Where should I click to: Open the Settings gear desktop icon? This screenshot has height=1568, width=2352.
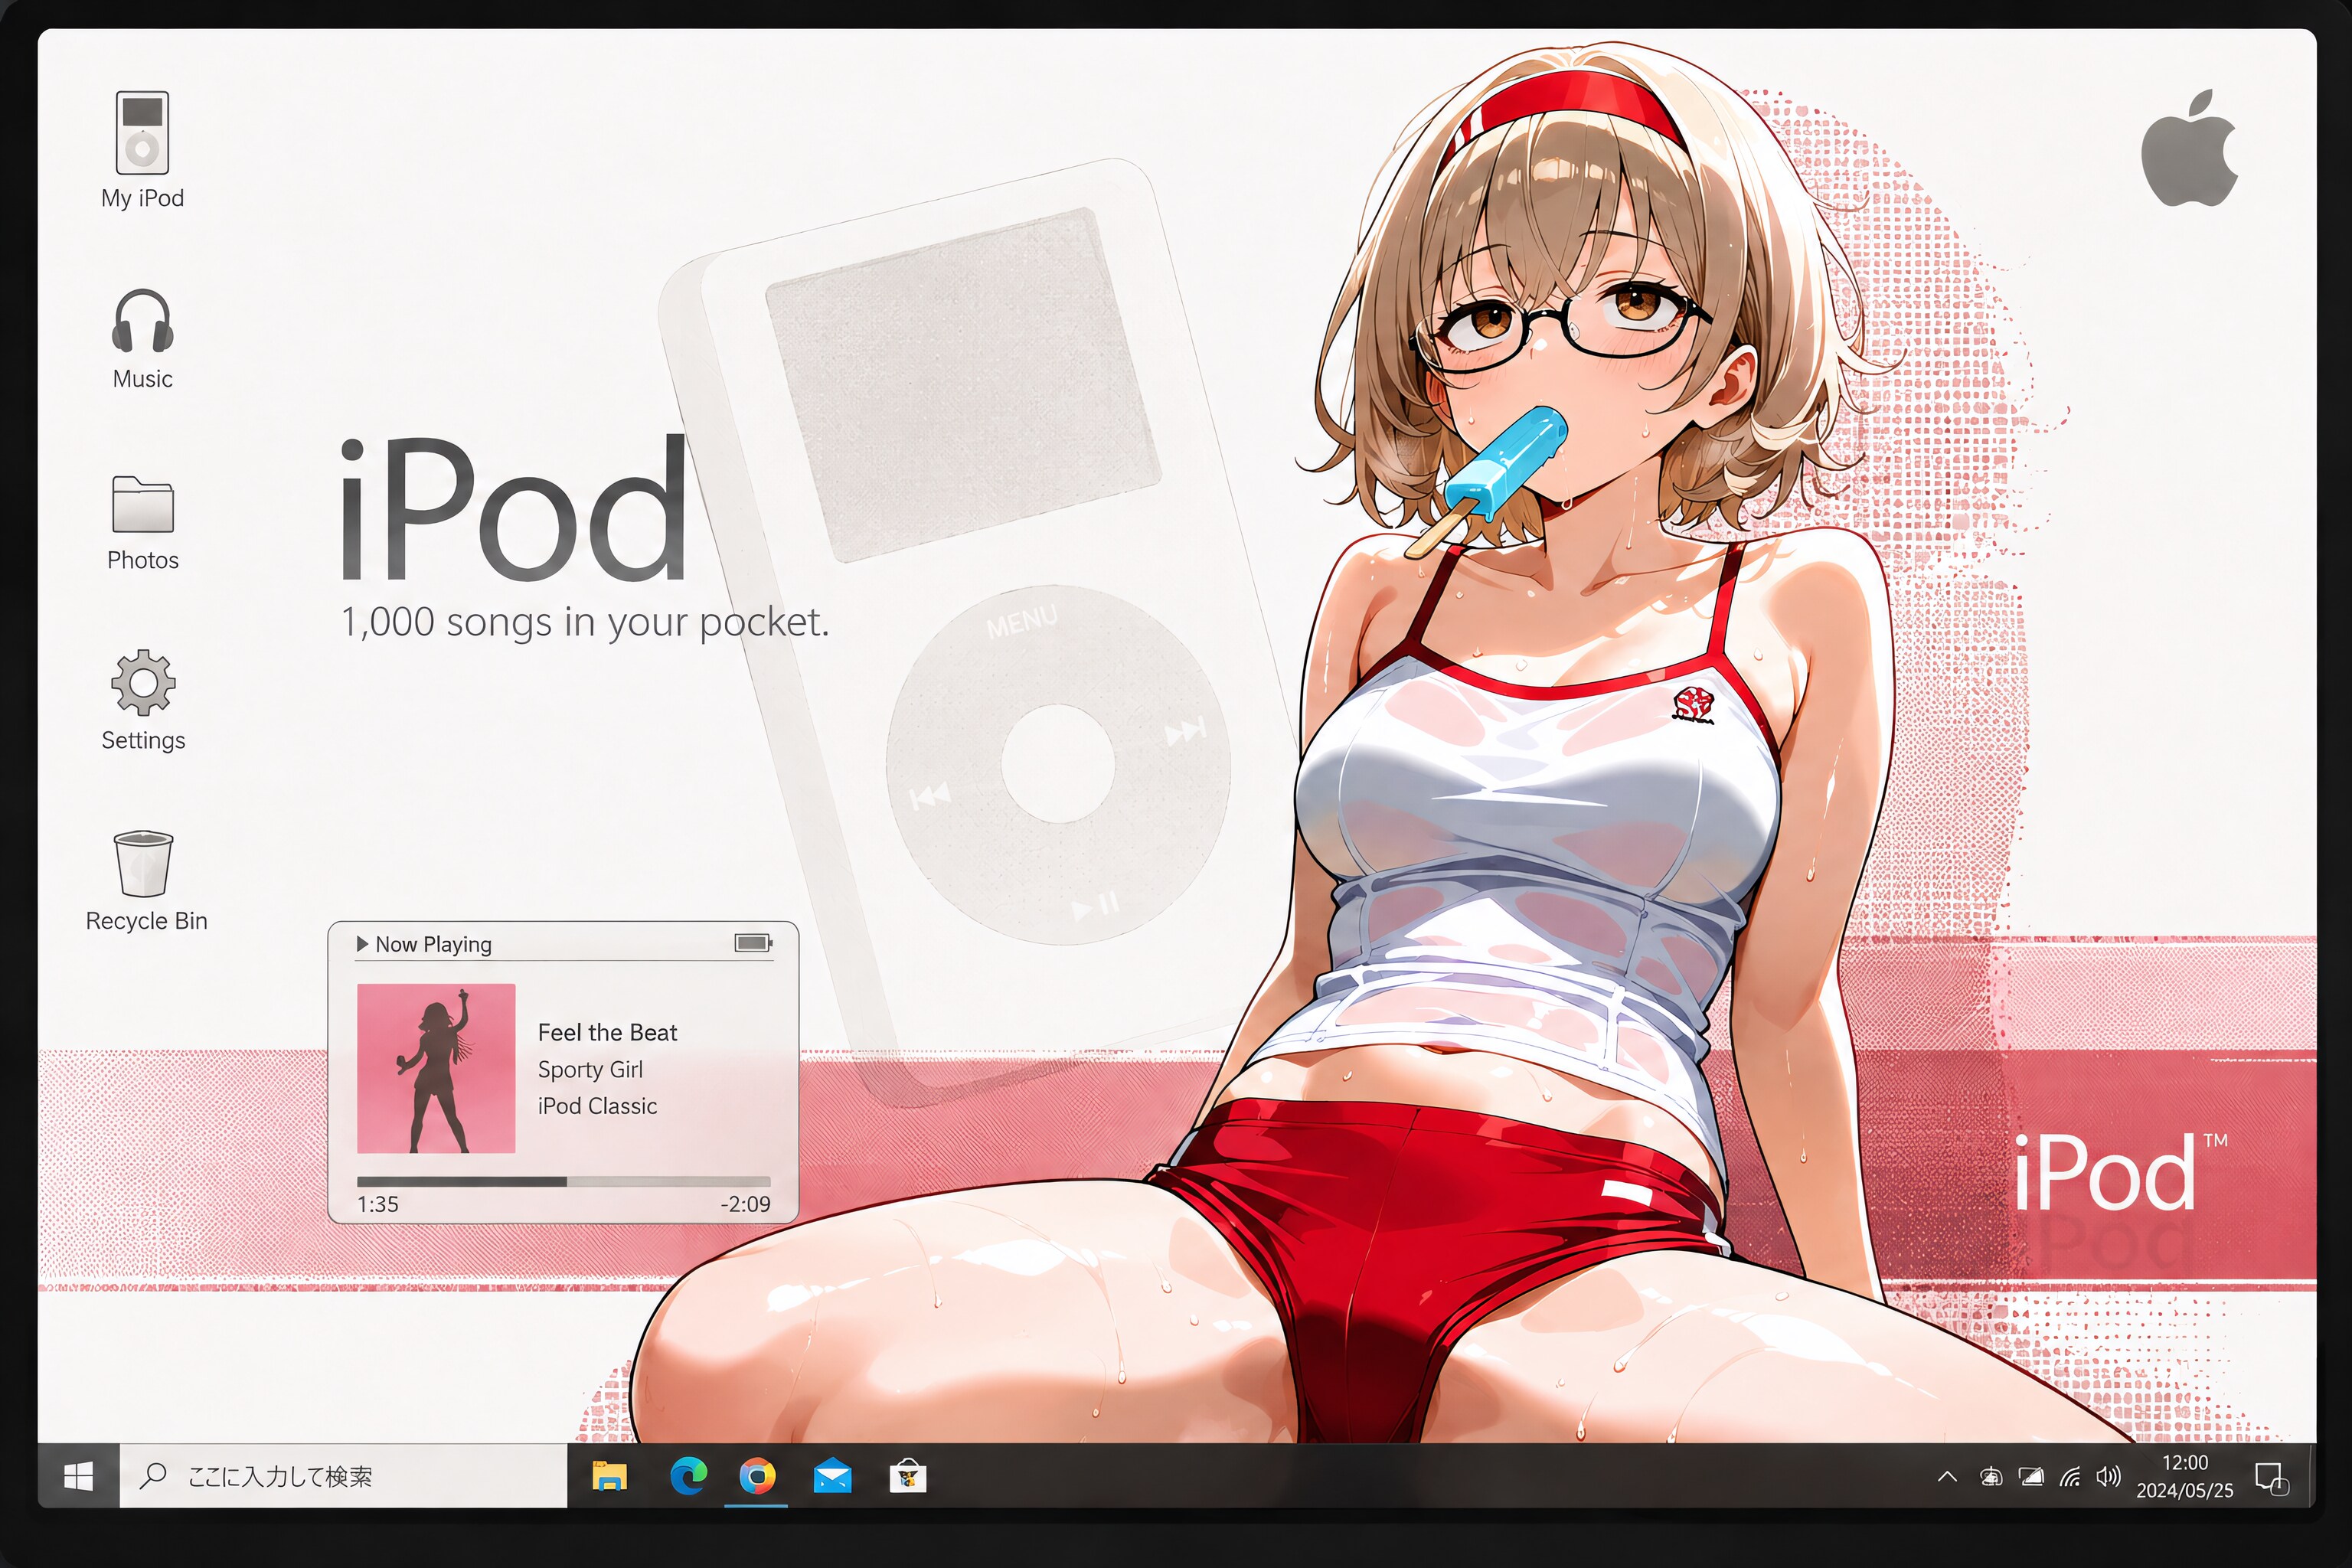tap(143, 700)
